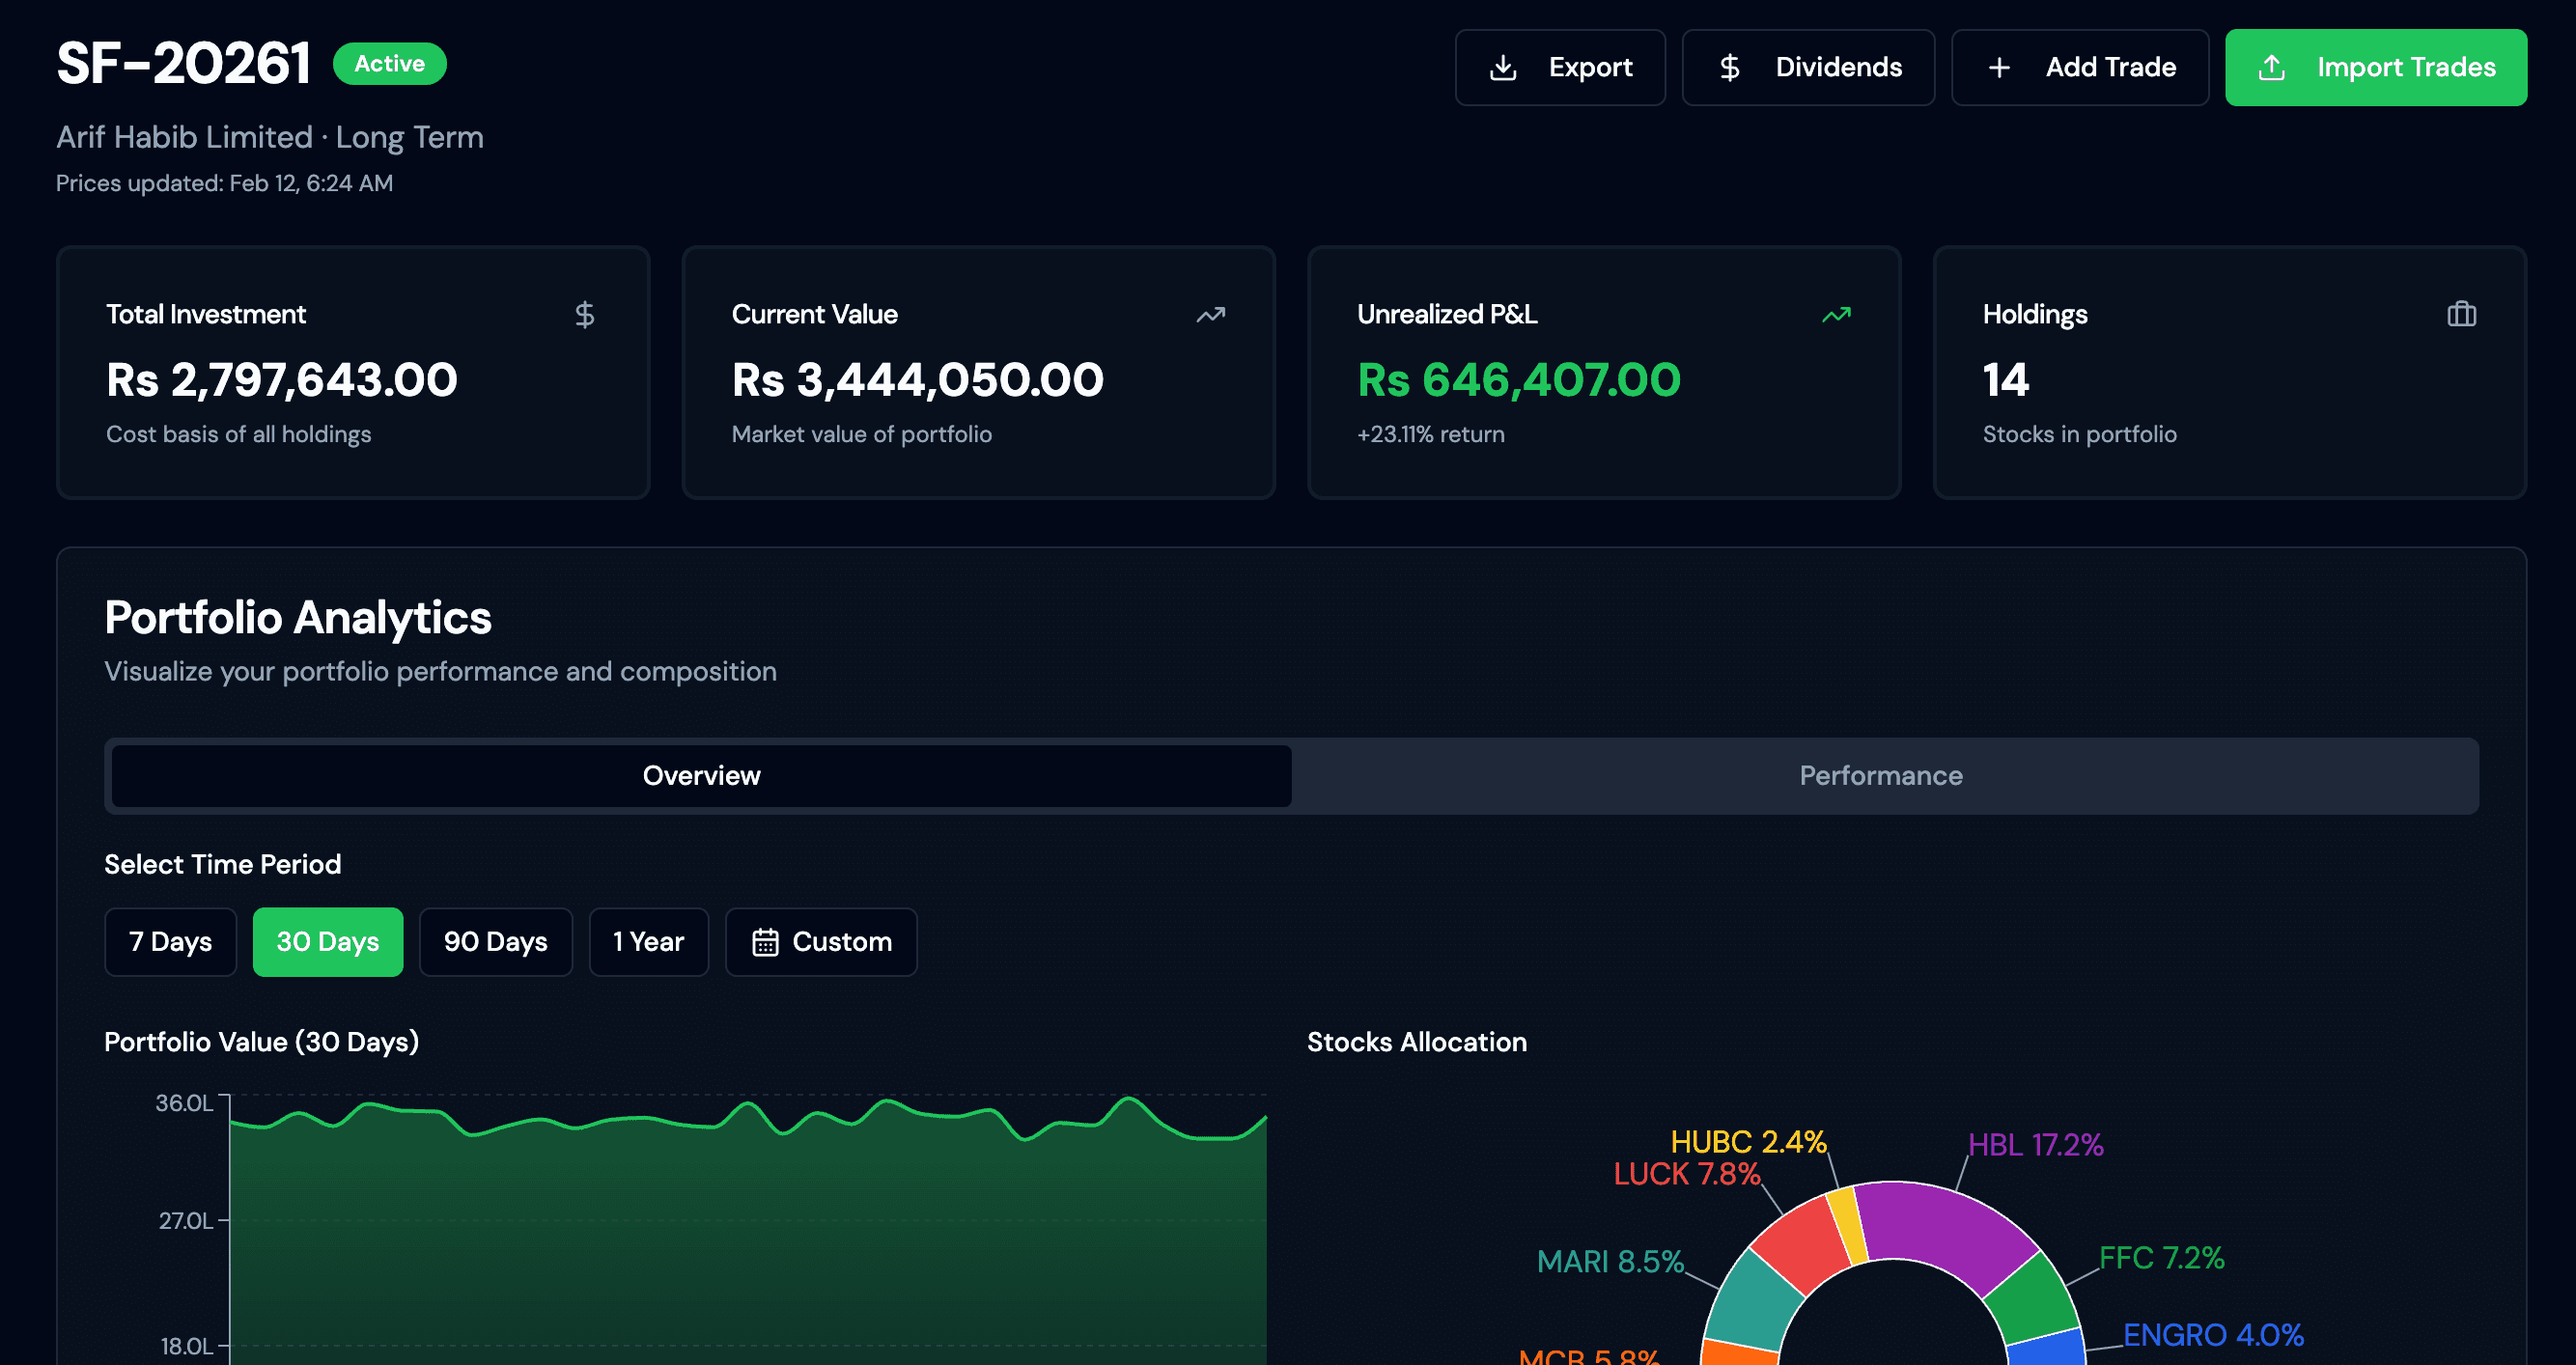Image resolution: width=2576 pixels, height=1365 pixels.
Task: Click the Import Trades button
Action: pos(2375,67)
